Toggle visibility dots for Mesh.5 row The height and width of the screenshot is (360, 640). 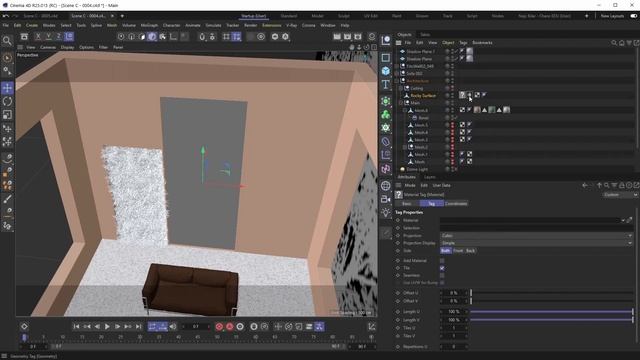tap(452, 125)
